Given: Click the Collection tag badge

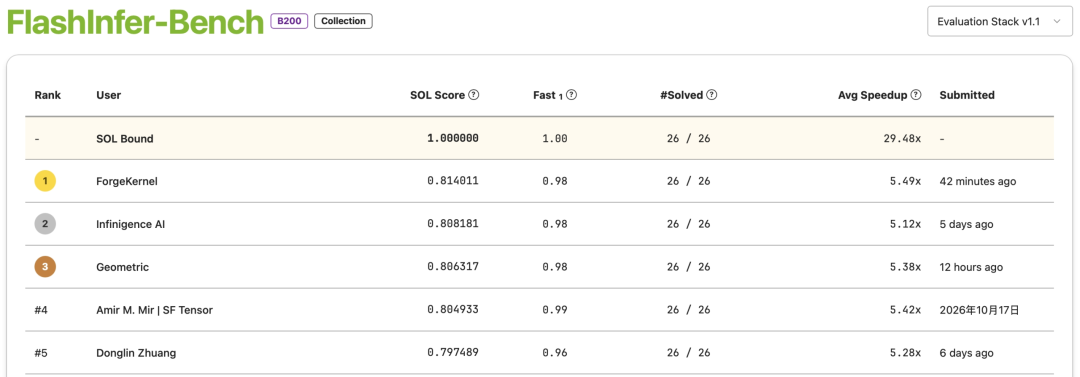Looking at the screenshot, I should (x=343, y=21).
